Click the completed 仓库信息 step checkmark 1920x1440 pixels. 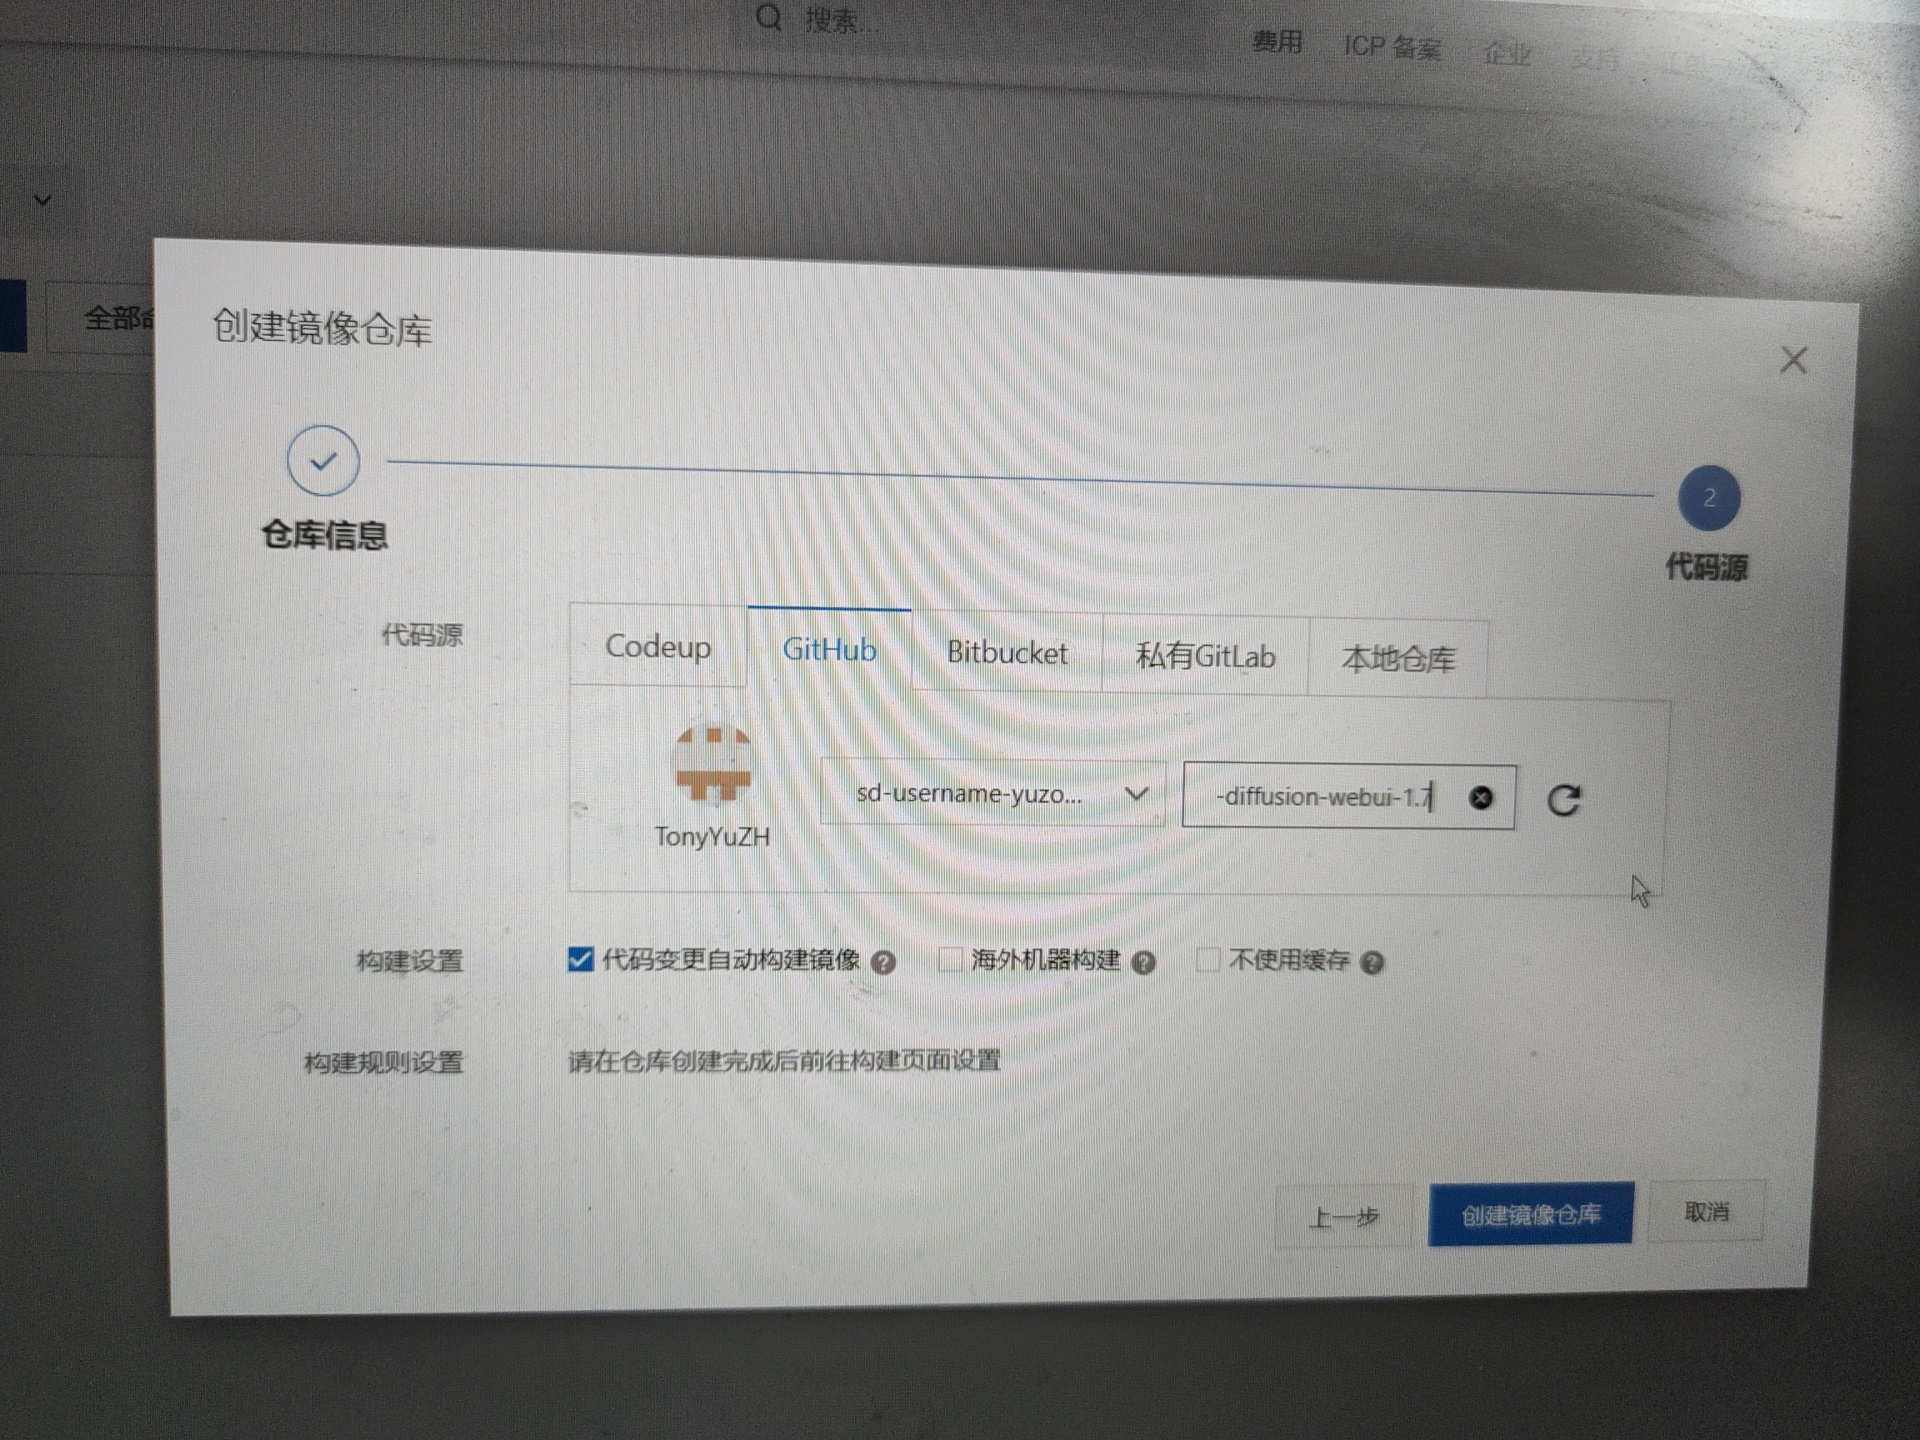point(323,461)
